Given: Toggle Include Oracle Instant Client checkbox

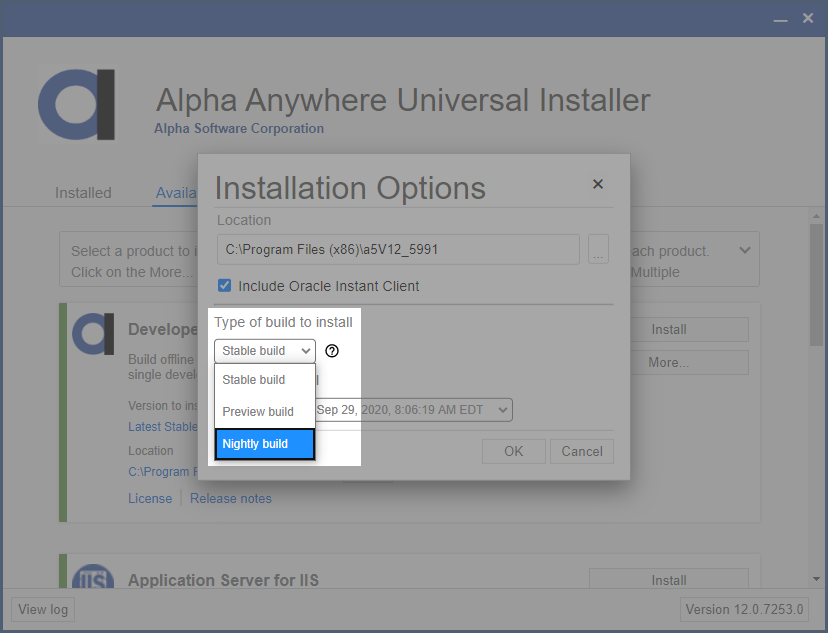Looking at the screenshot, I should [x=224, y=286].
